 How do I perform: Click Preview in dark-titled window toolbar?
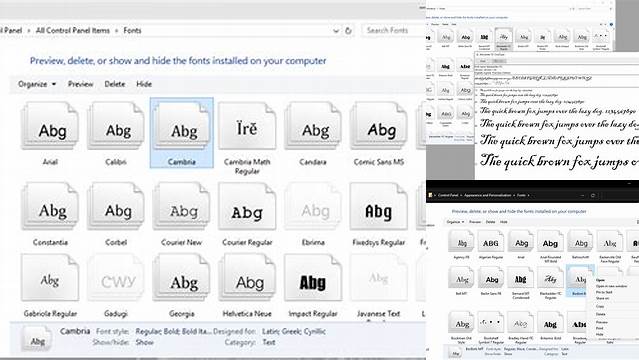click(x=475, y=222)
